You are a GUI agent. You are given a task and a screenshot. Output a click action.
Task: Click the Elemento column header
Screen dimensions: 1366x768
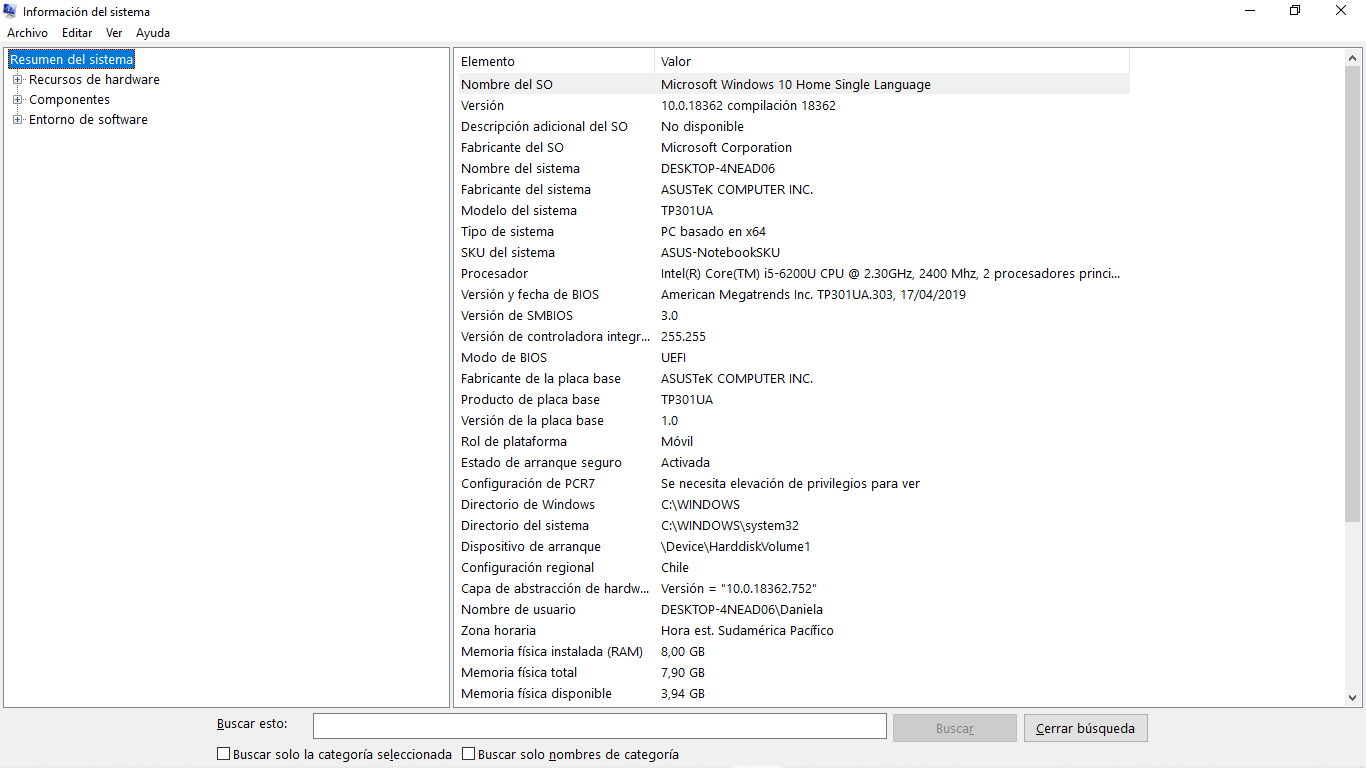555,62
